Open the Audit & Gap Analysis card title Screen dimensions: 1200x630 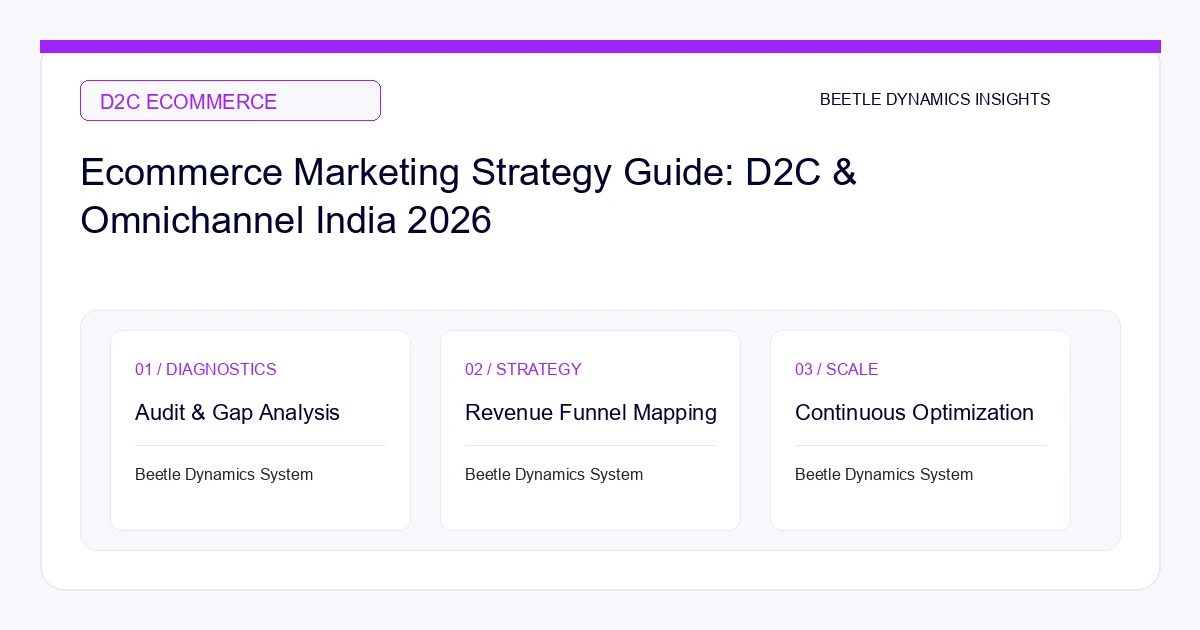point(237,412)
